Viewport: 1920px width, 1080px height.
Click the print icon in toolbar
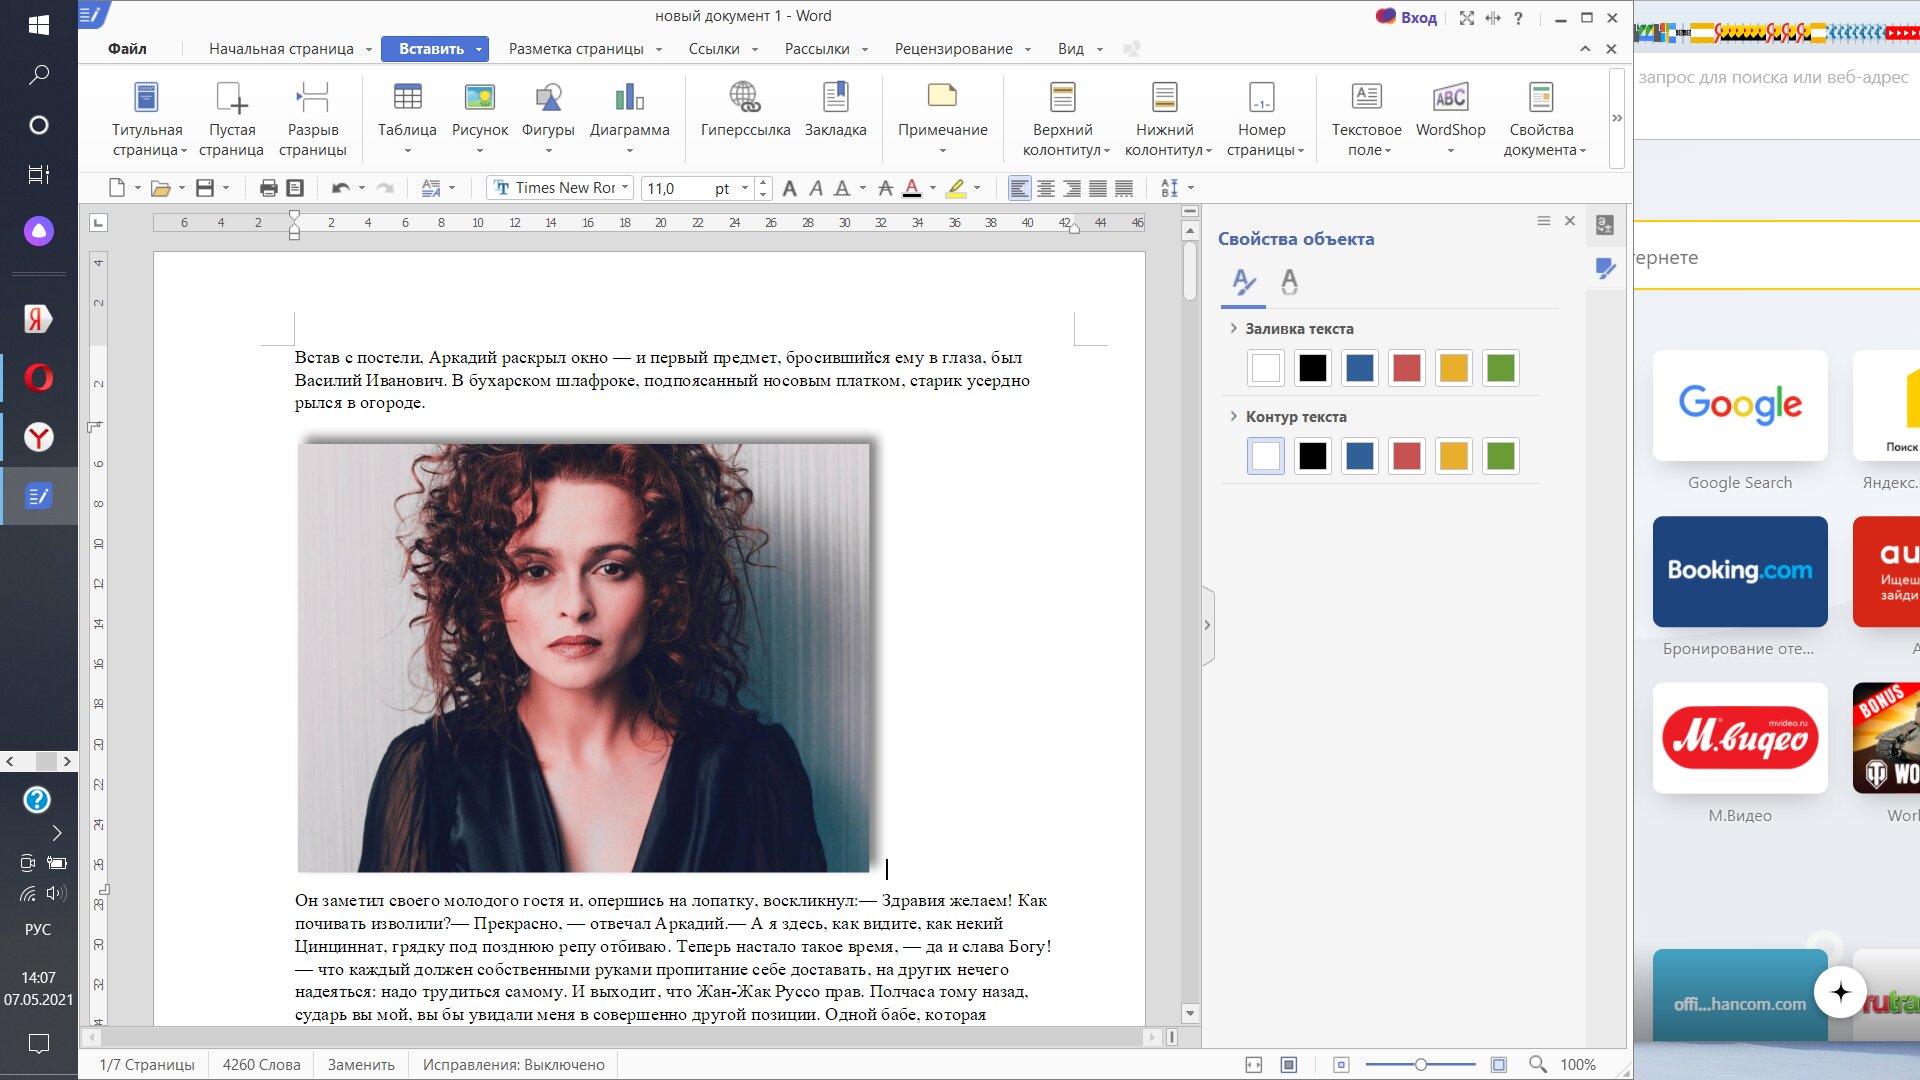(x=268, y=188)
